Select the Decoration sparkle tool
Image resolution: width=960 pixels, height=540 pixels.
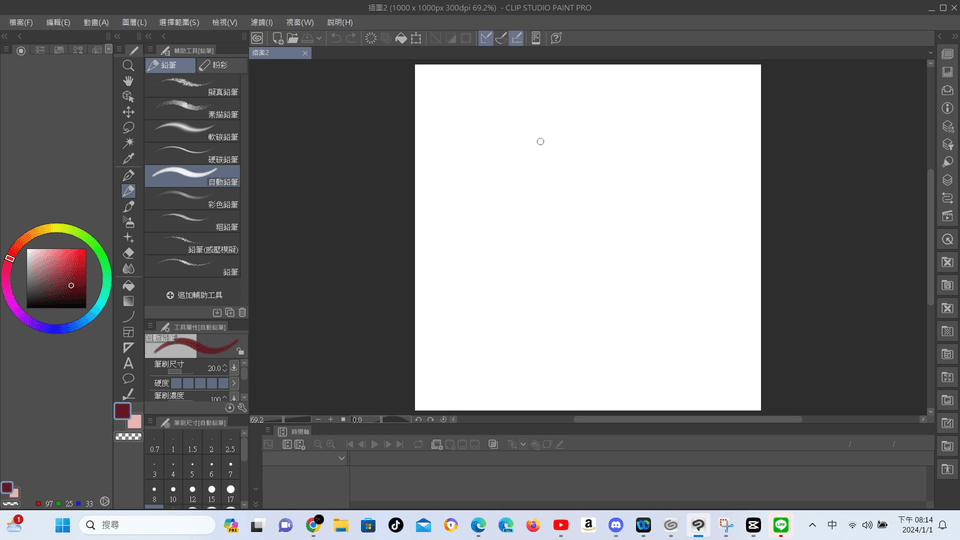[128, 238]
